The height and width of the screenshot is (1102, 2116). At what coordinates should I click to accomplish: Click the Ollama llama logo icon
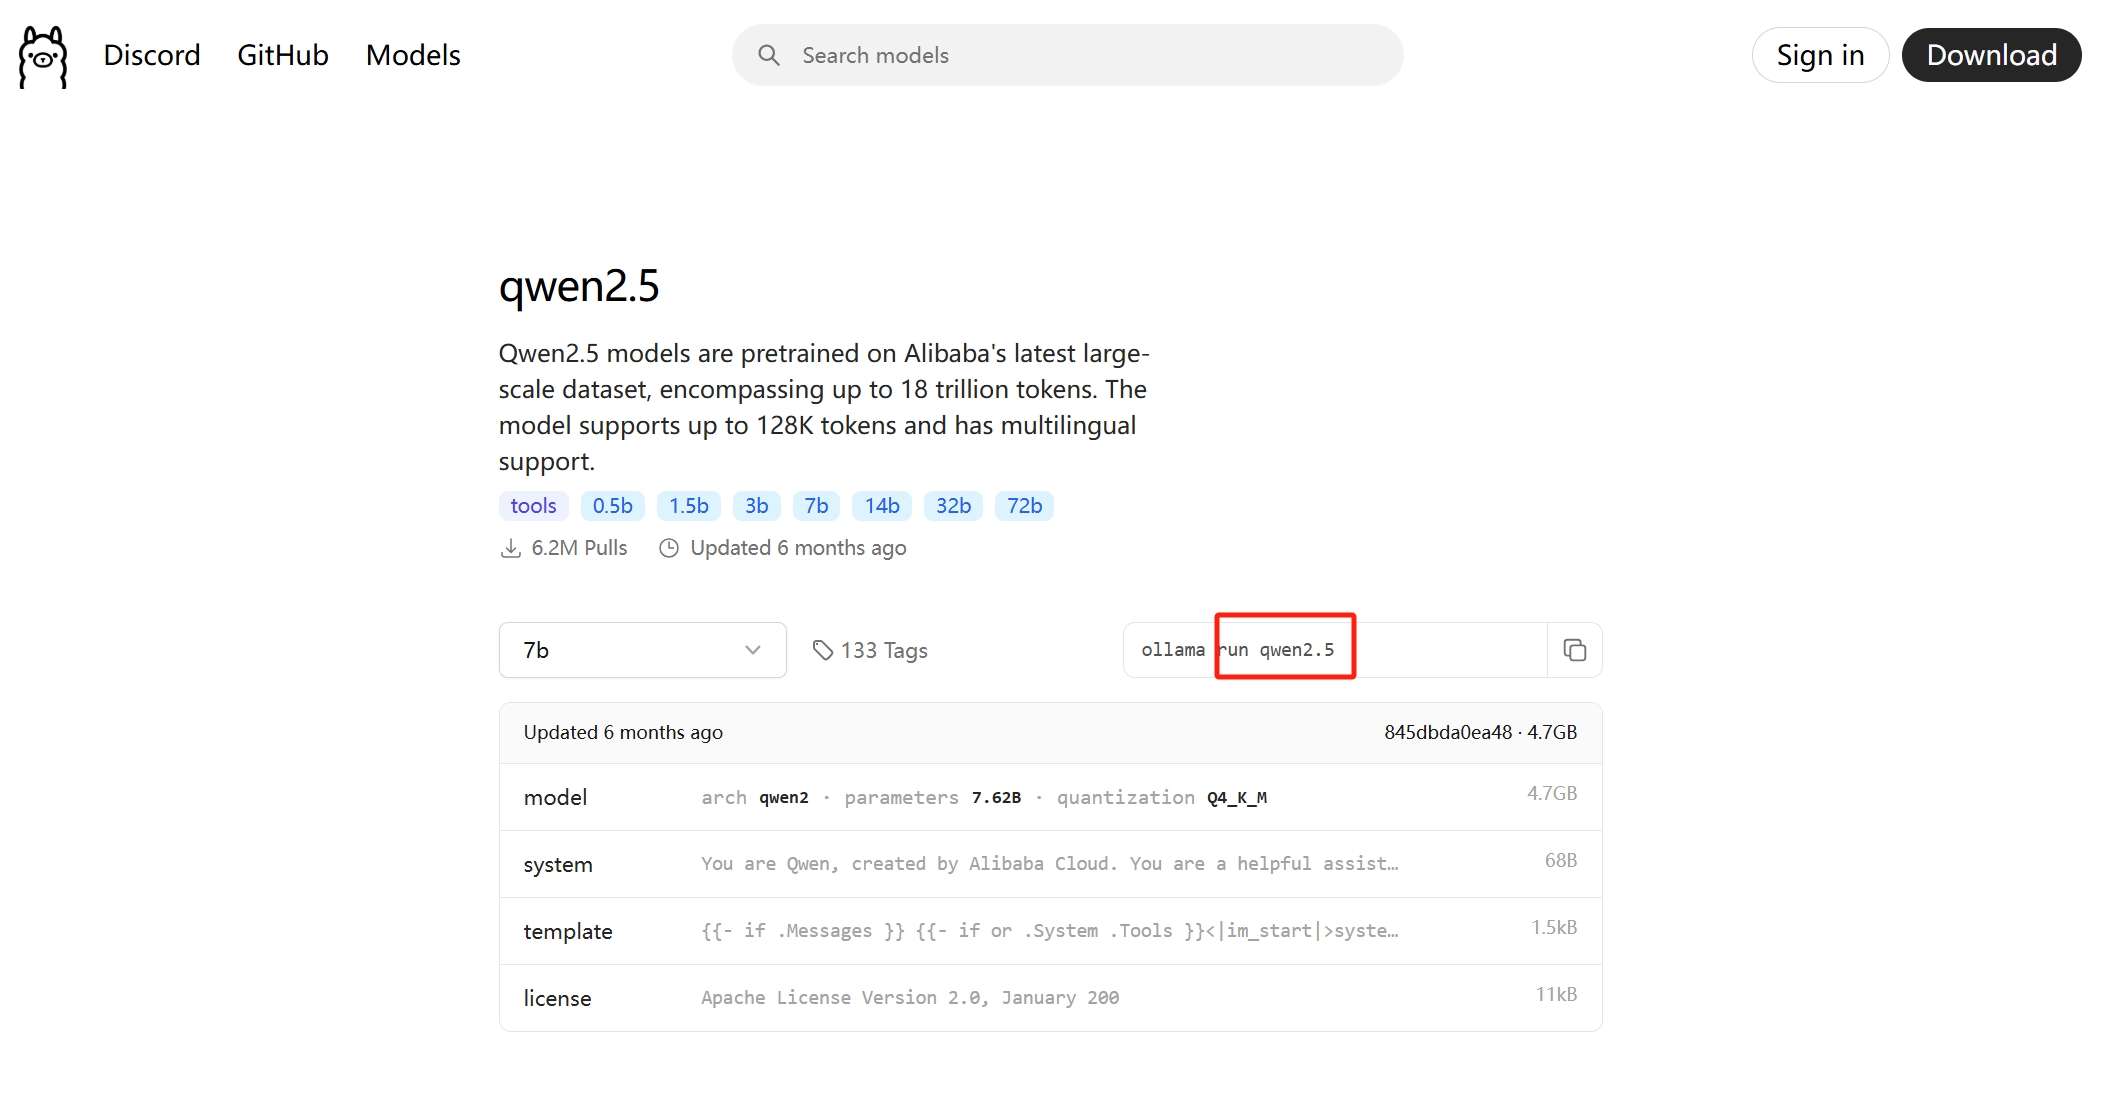click(43, 57)
